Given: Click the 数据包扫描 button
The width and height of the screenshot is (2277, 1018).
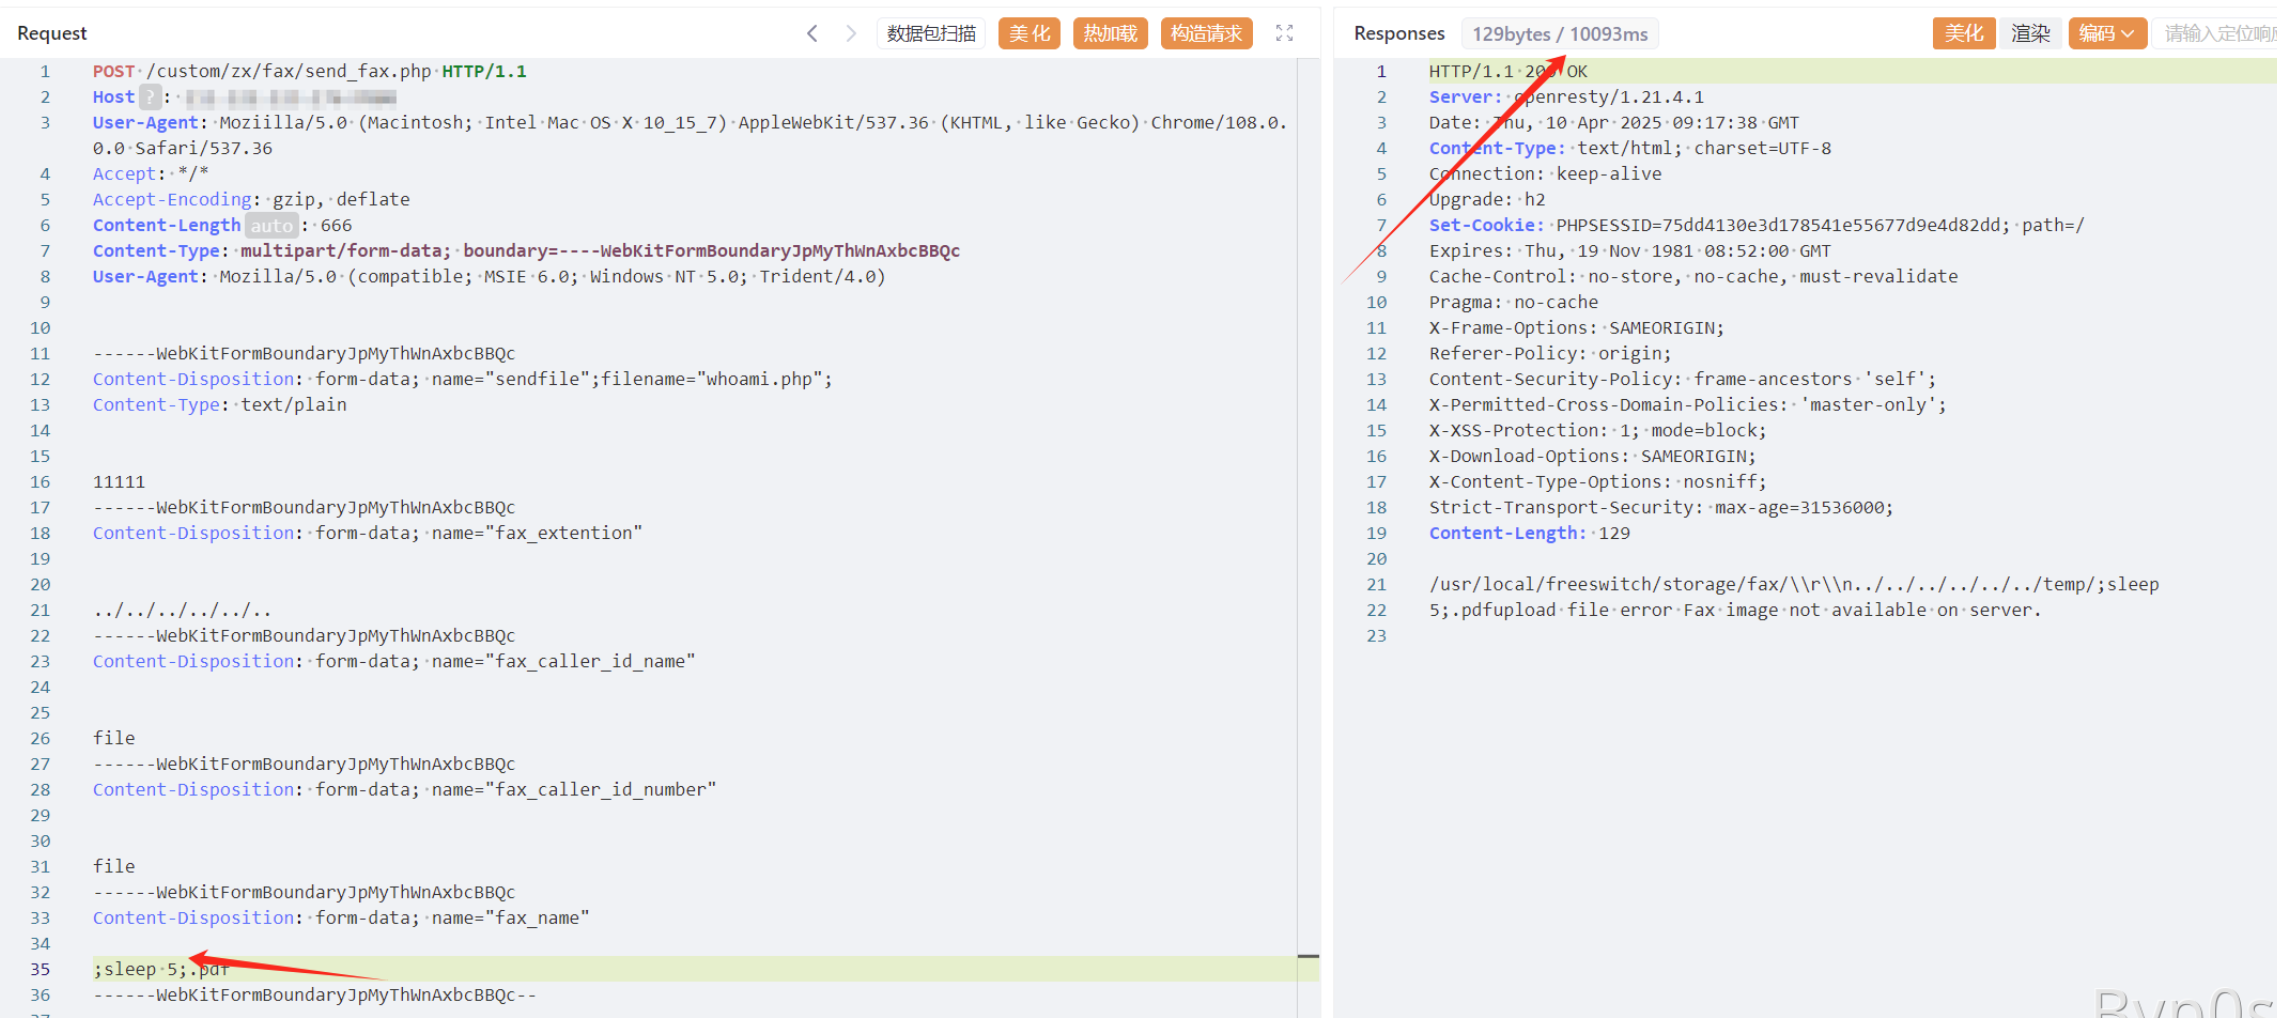Looking at the screenshot, I should click(x=931, y=33).
